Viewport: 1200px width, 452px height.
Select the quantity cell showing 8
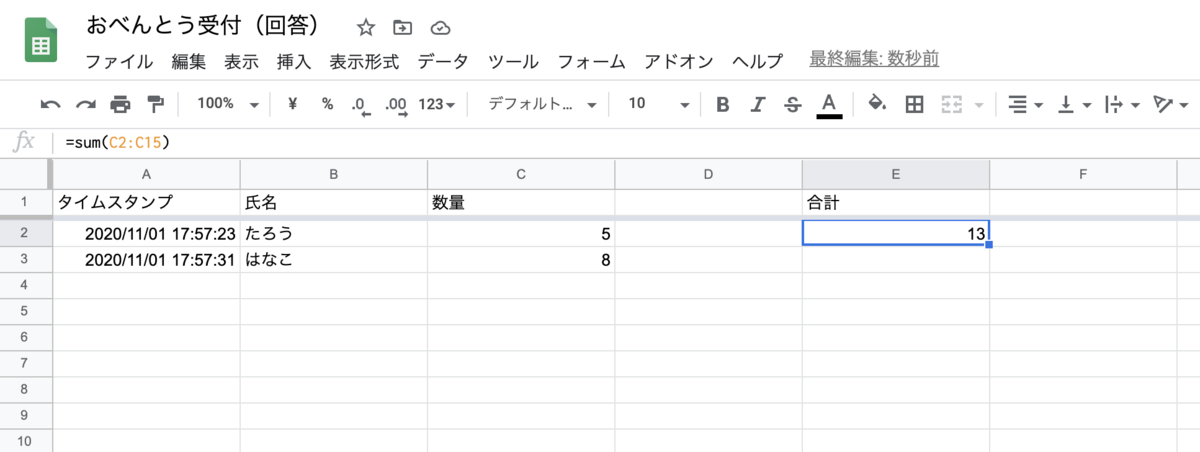tap(521, 259)
